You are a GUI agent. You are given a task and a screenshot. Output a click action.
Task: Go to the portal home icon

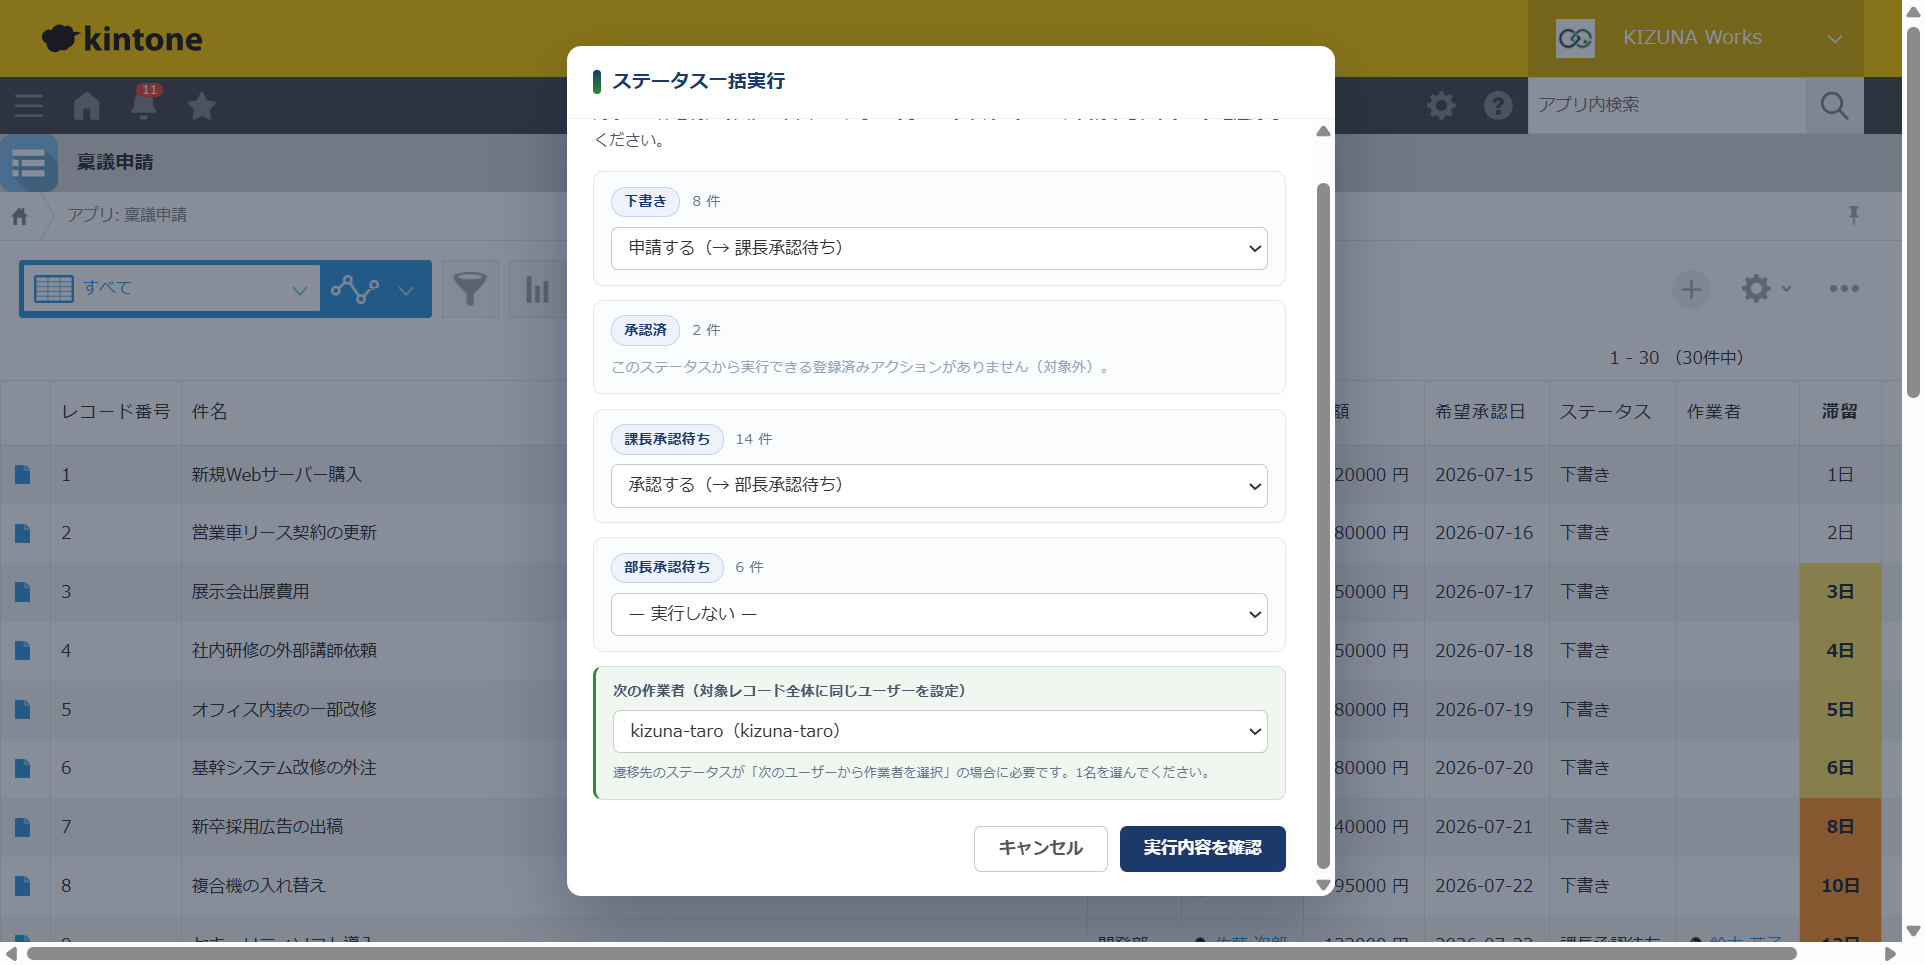pos(87,106)
